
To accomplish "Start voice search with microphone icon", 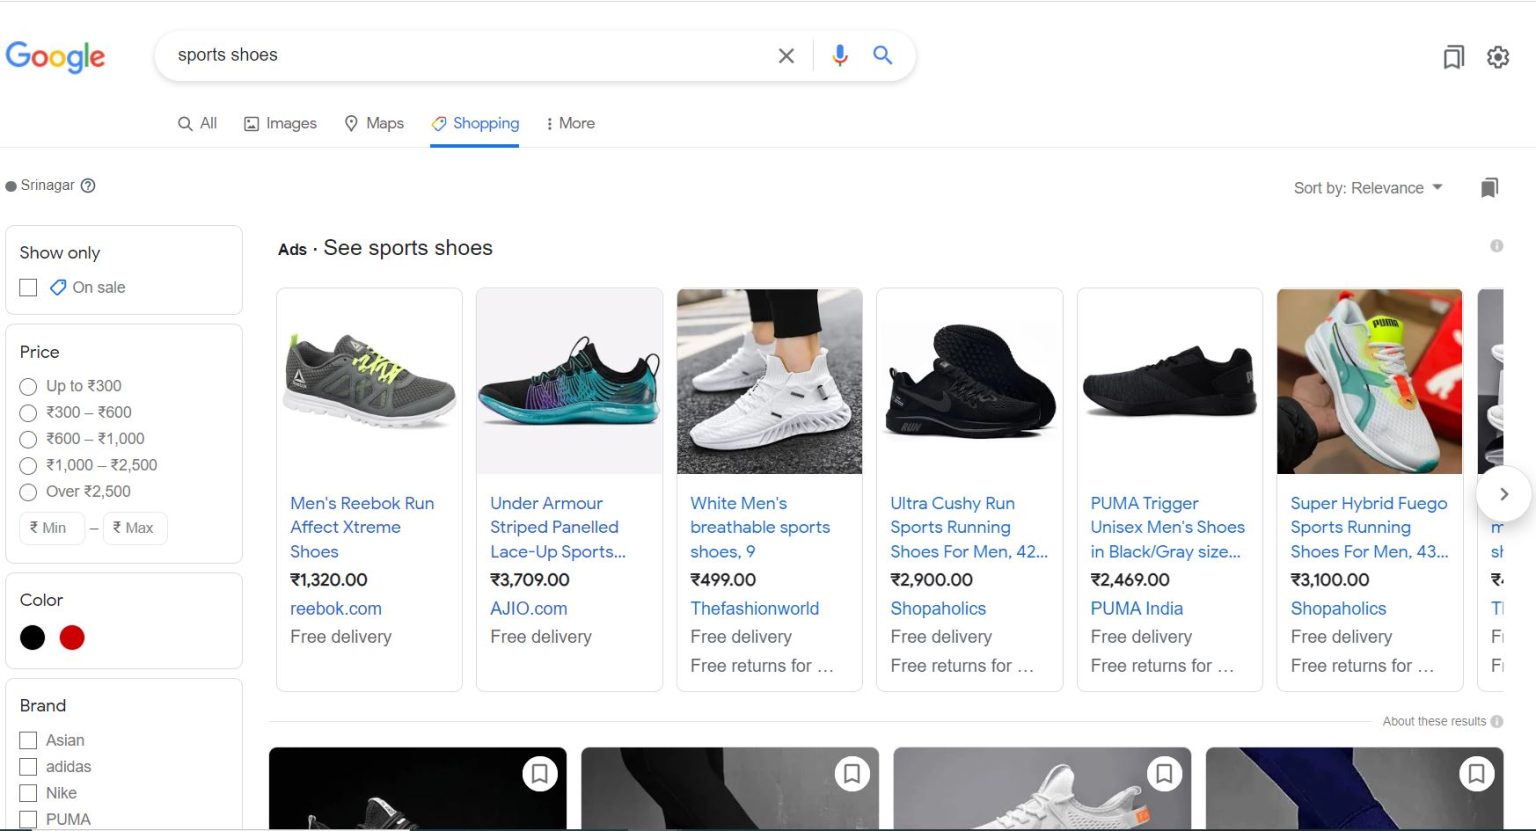I will pos(840,56).
